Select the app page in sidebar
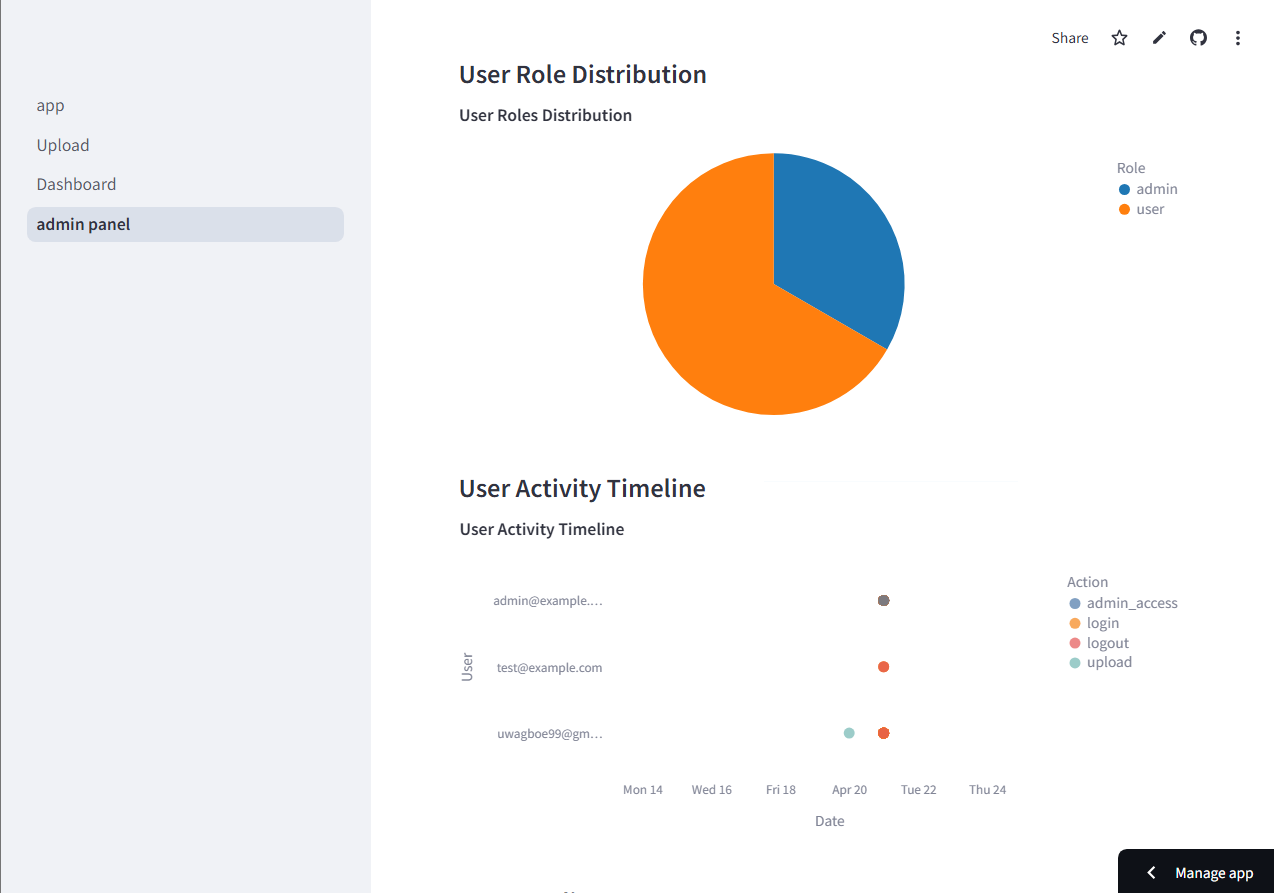The image size is (1274, 893). click(x=50, y=105)
